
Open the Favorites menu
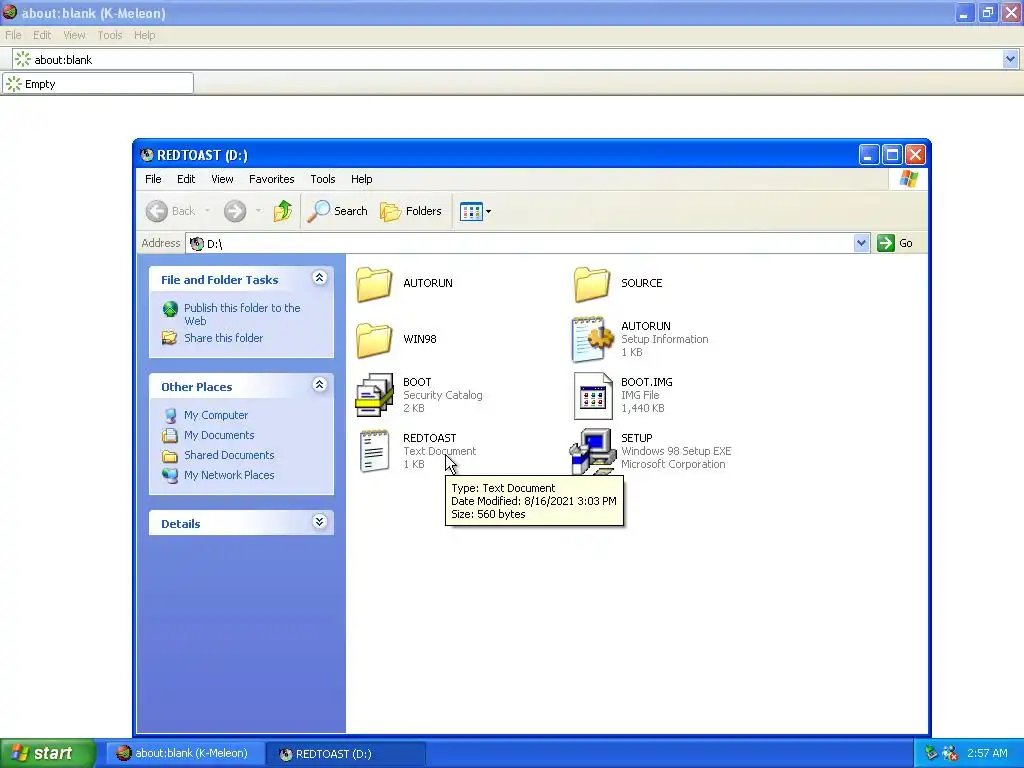[x=272, y=179]
